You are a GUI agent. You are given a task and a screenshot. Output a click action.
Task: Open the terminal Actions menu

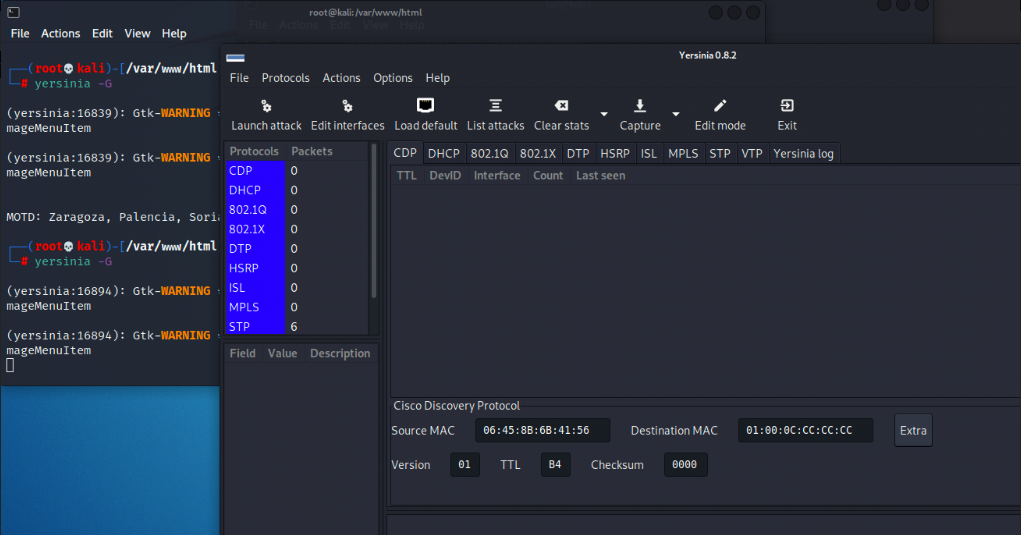[61, 33]
